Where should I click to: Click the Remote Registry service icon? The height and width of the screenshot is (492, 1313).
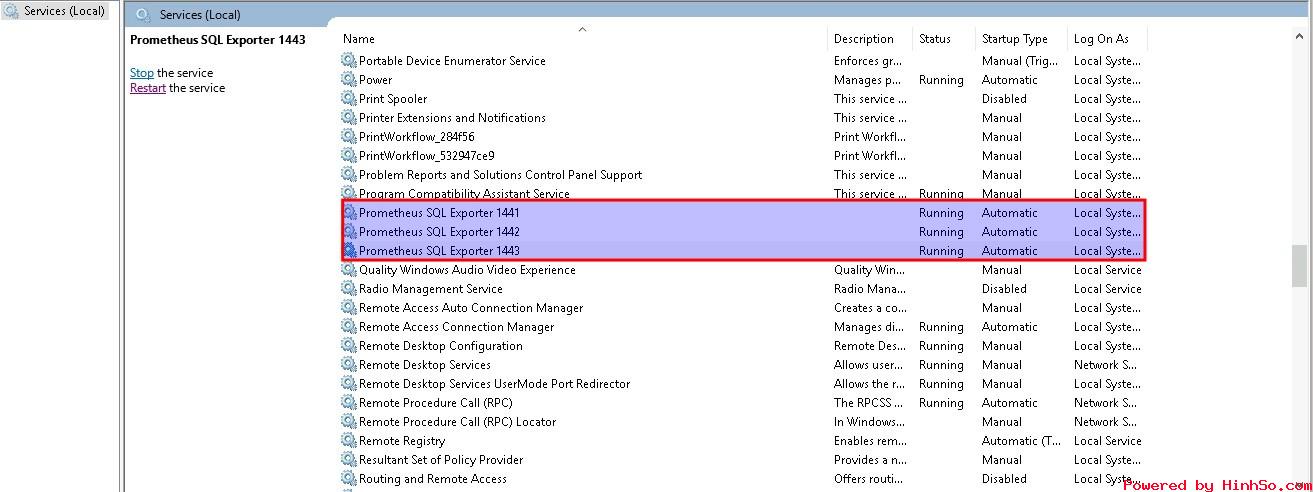pyautogui.click(x=348, y=441)
